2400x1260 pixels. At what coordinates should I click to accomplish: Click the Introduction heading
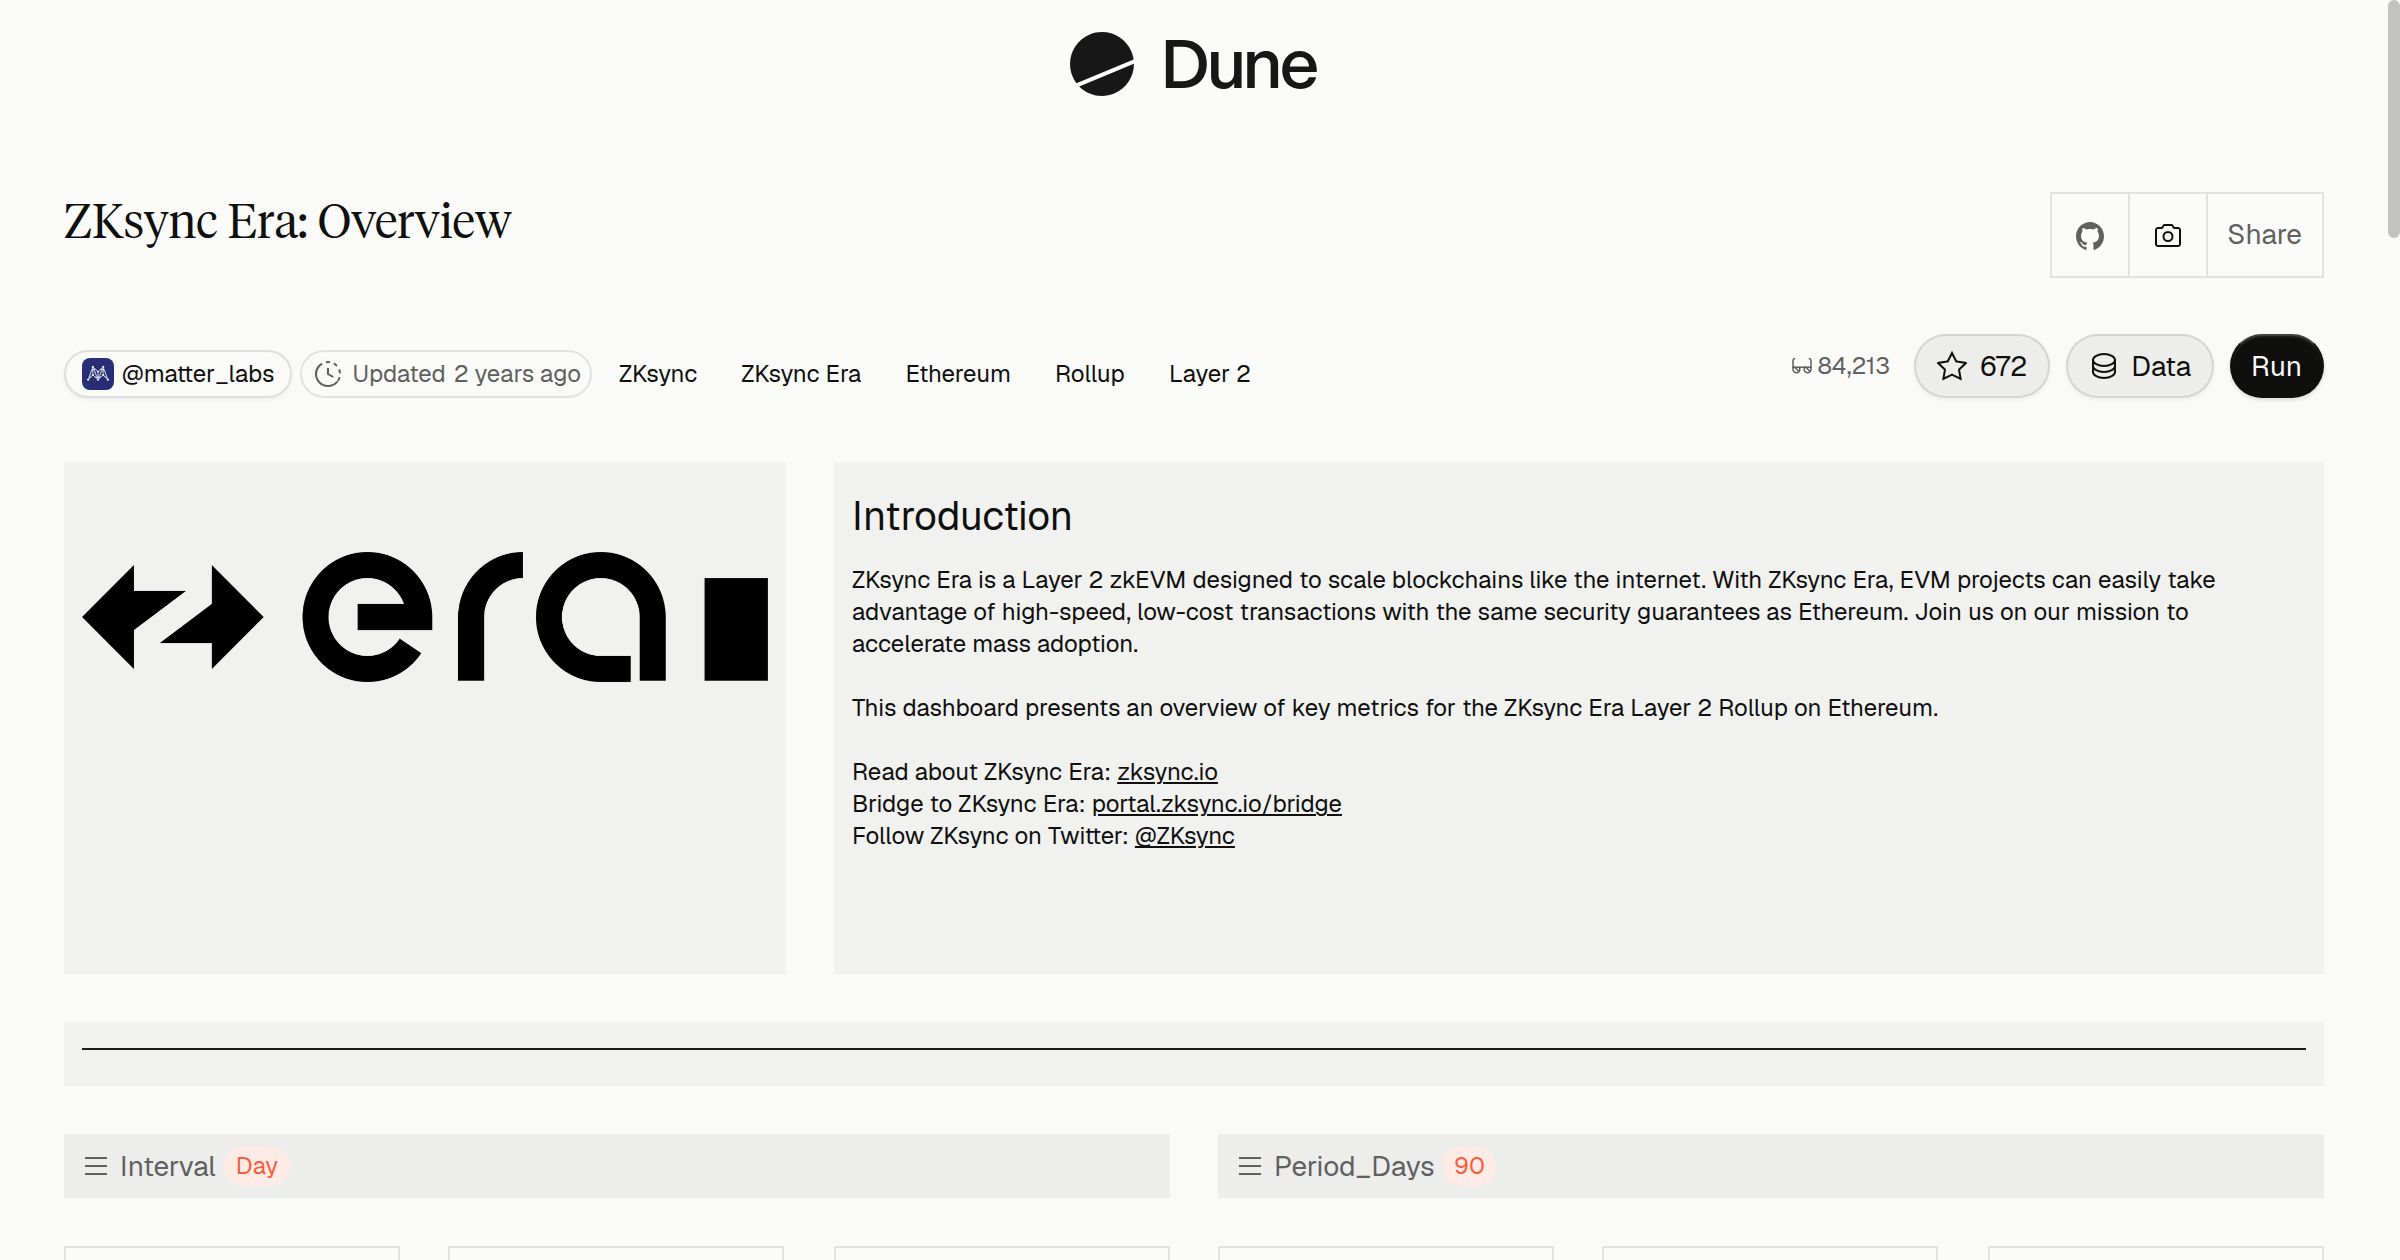962,516
